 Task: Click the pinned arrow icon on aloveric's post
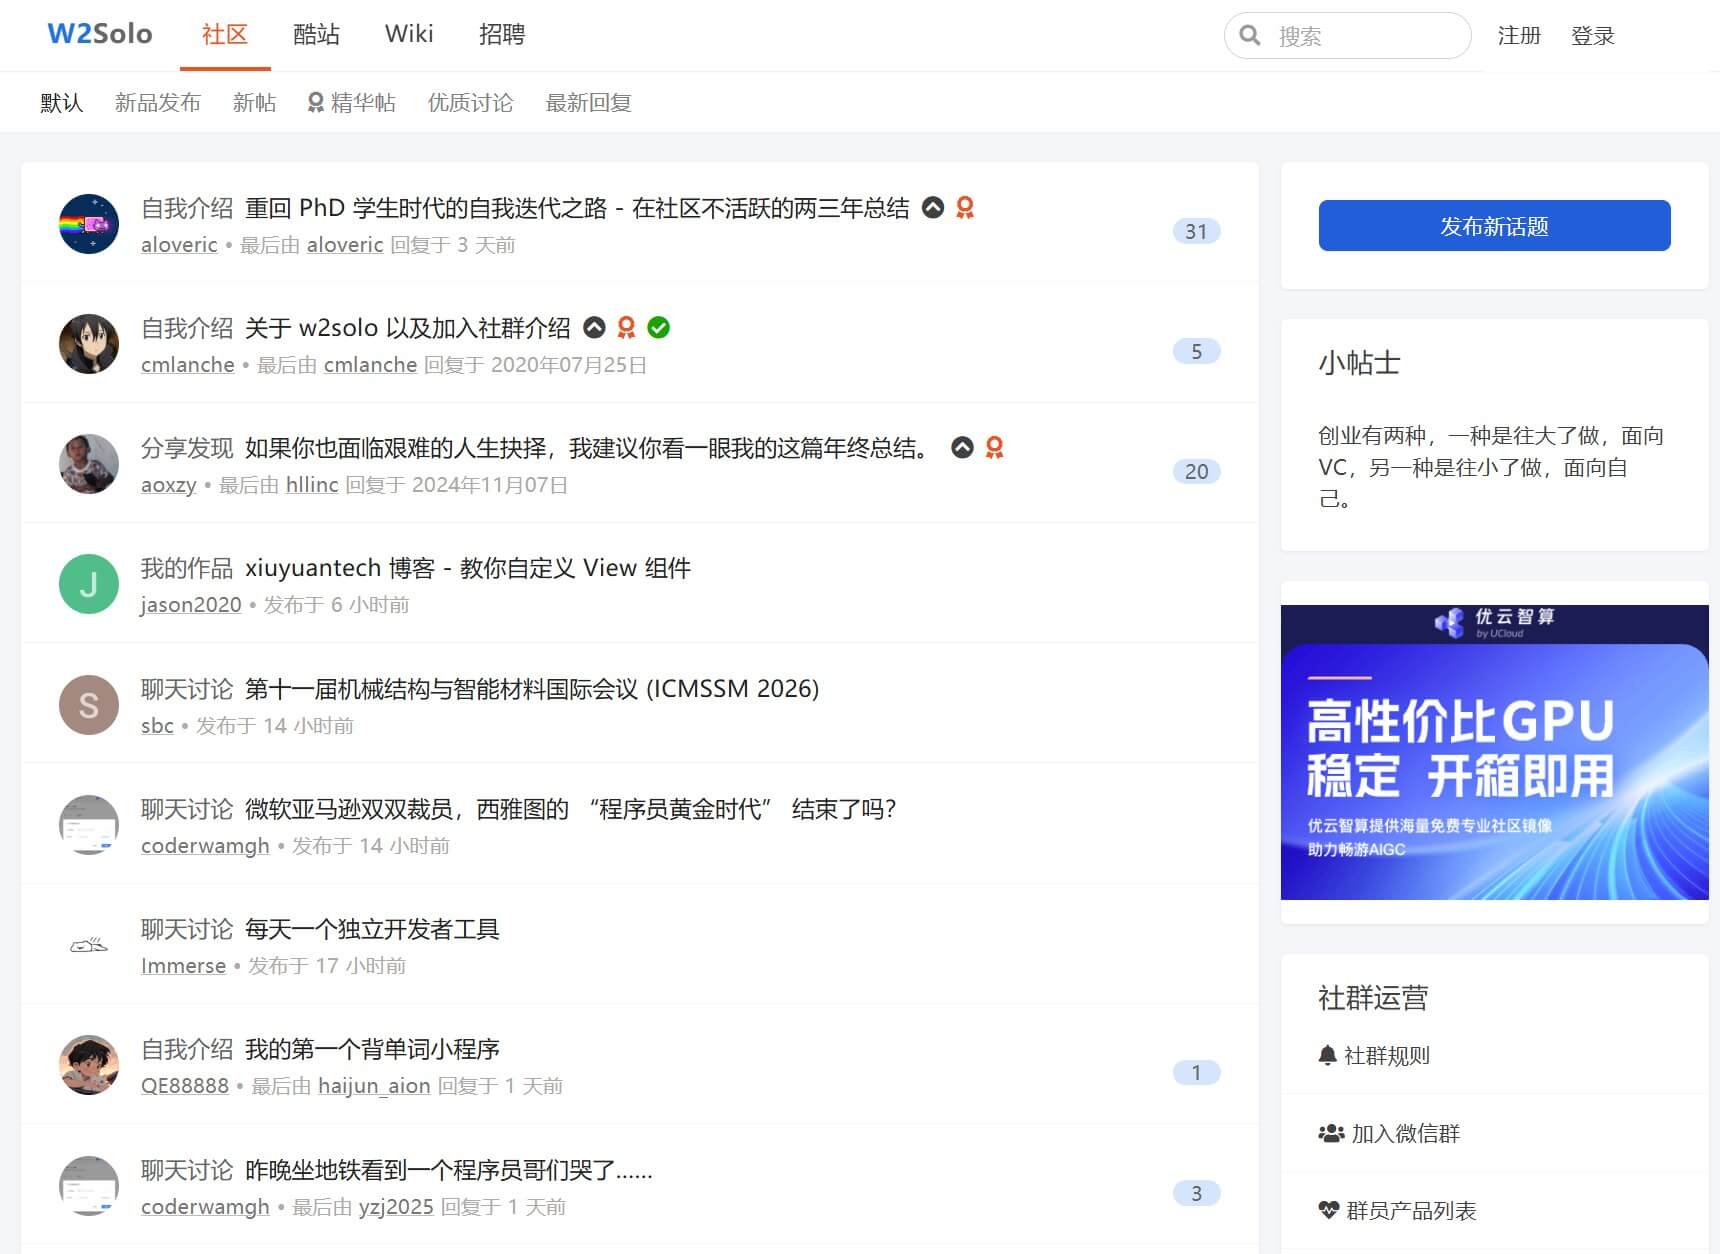coord(932,208)
